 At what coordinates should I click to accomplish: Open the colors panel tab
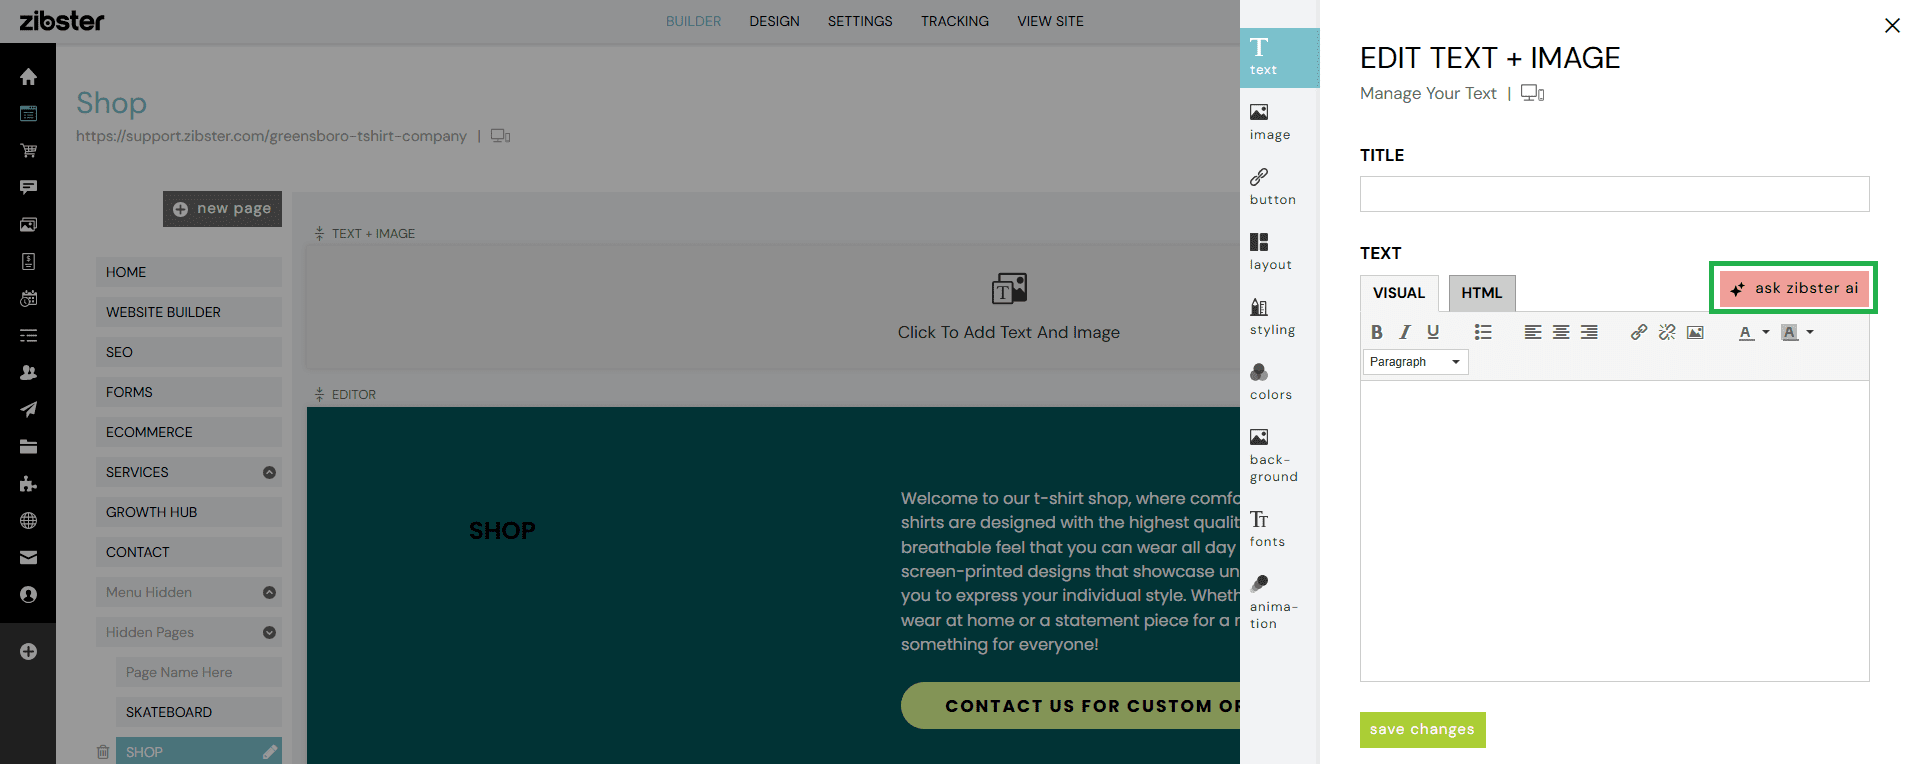[1270, 382]
